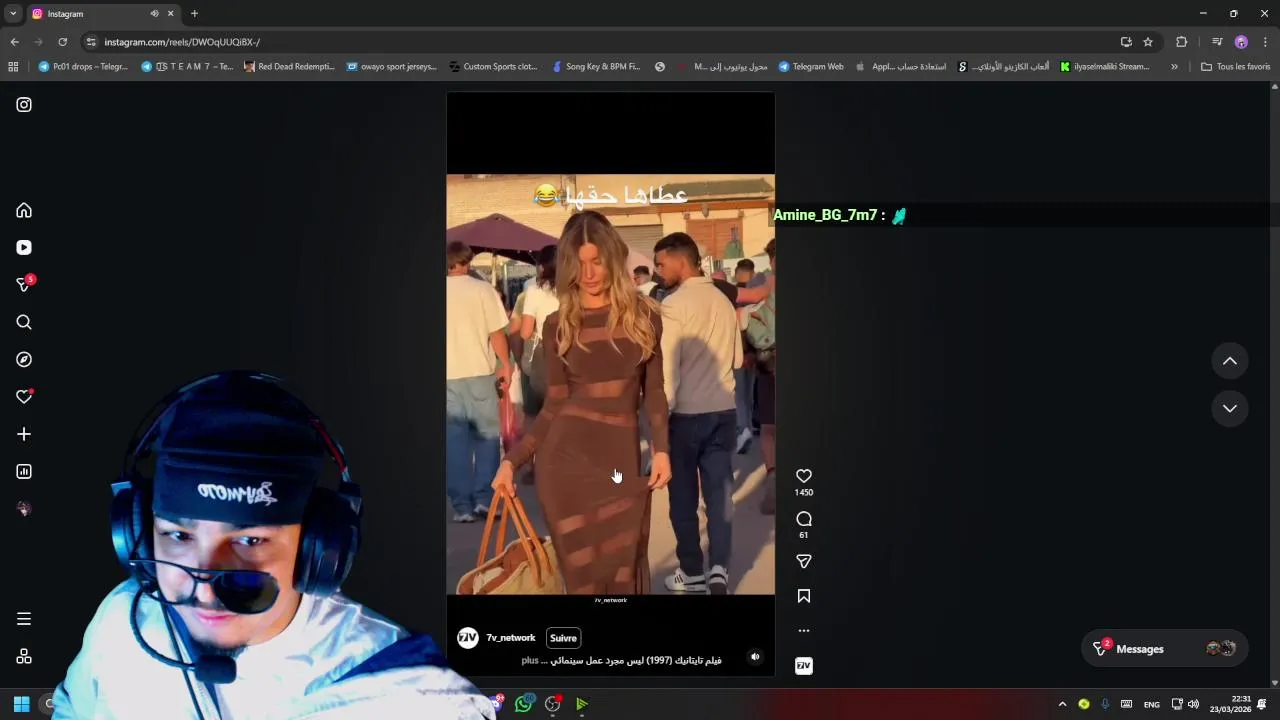Open direct messages icon with badge
The image size is (1280, 720).
25,284
